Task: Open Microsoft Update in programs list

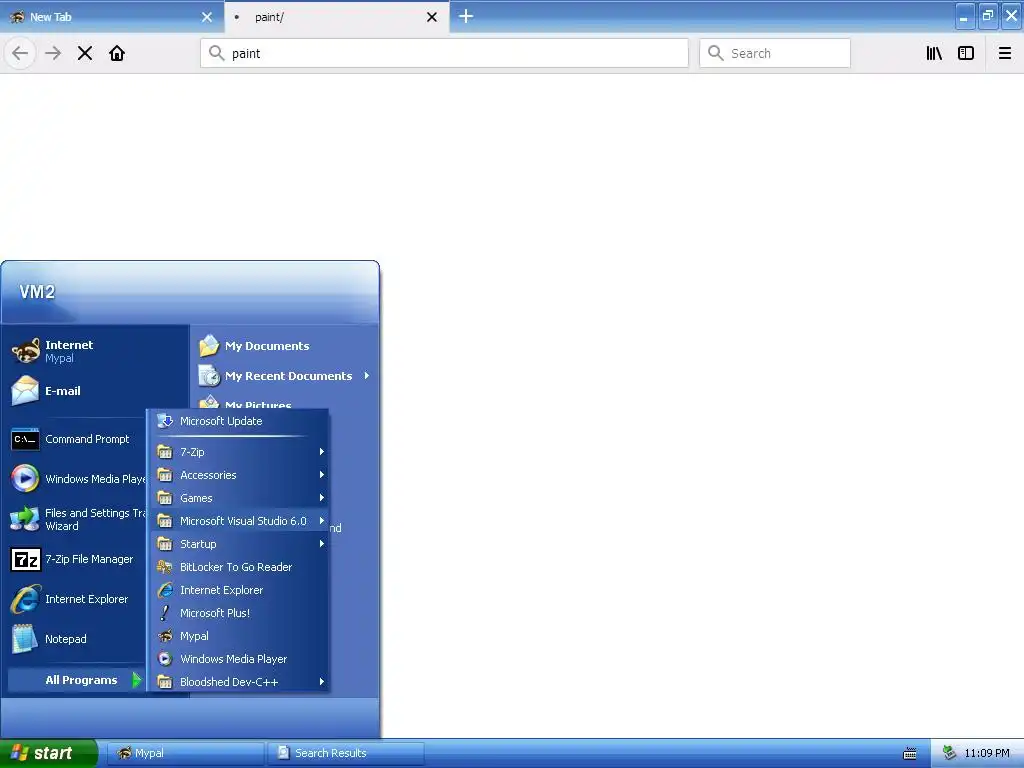Action: coord(238,421)
